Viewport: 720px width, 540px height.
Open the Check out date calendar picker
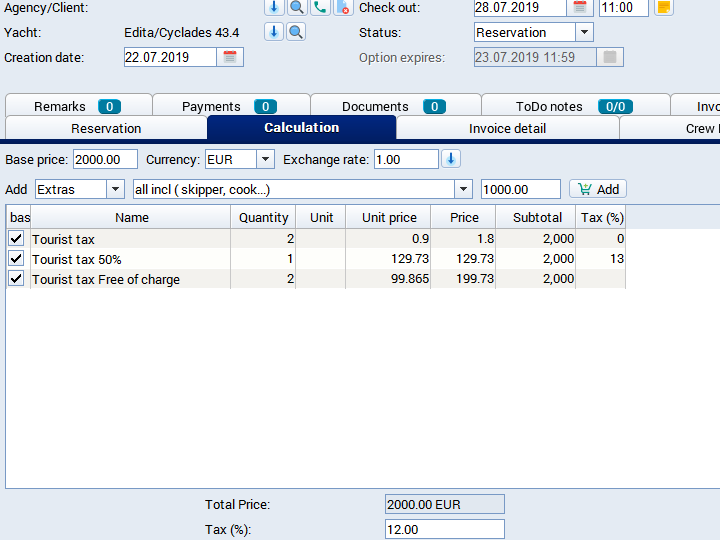580,7
